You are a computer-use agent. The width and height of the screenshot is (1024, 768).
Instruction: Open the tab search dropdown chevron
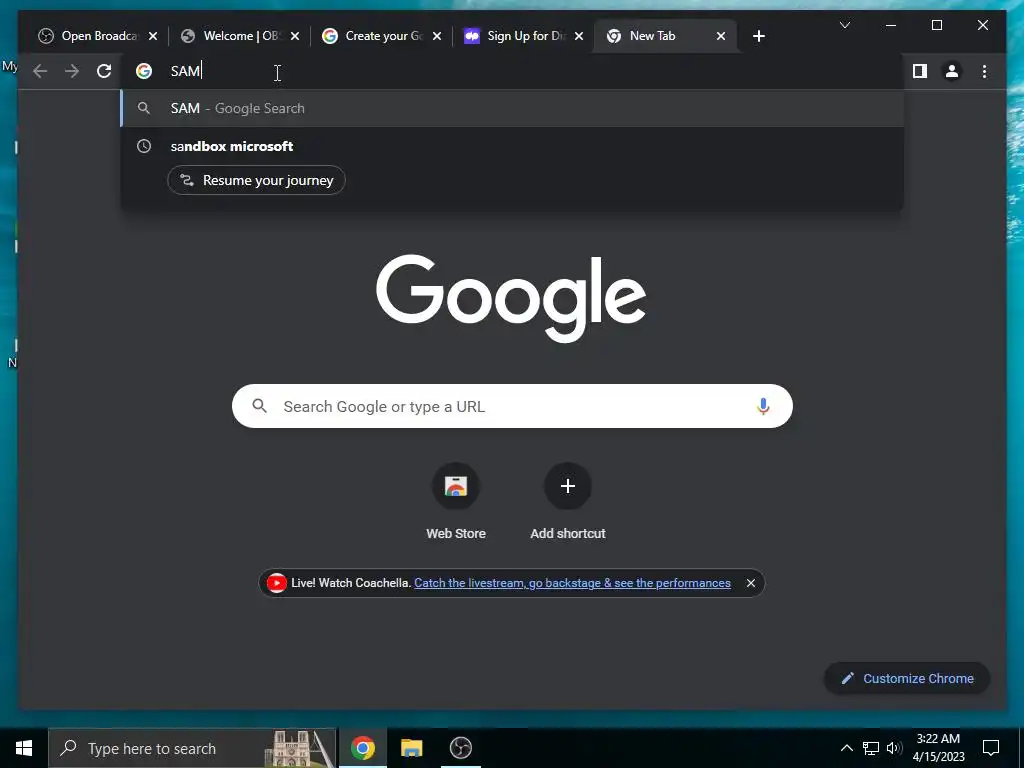844,25
